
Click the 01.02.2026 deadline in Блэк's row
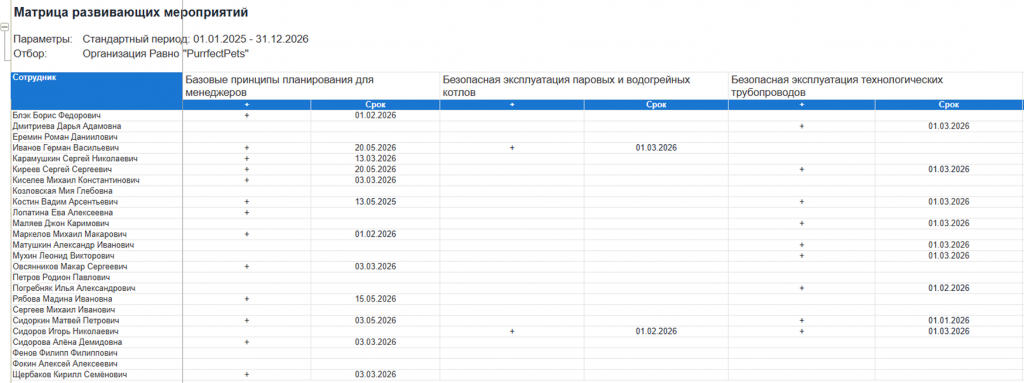tap(376, 115)
